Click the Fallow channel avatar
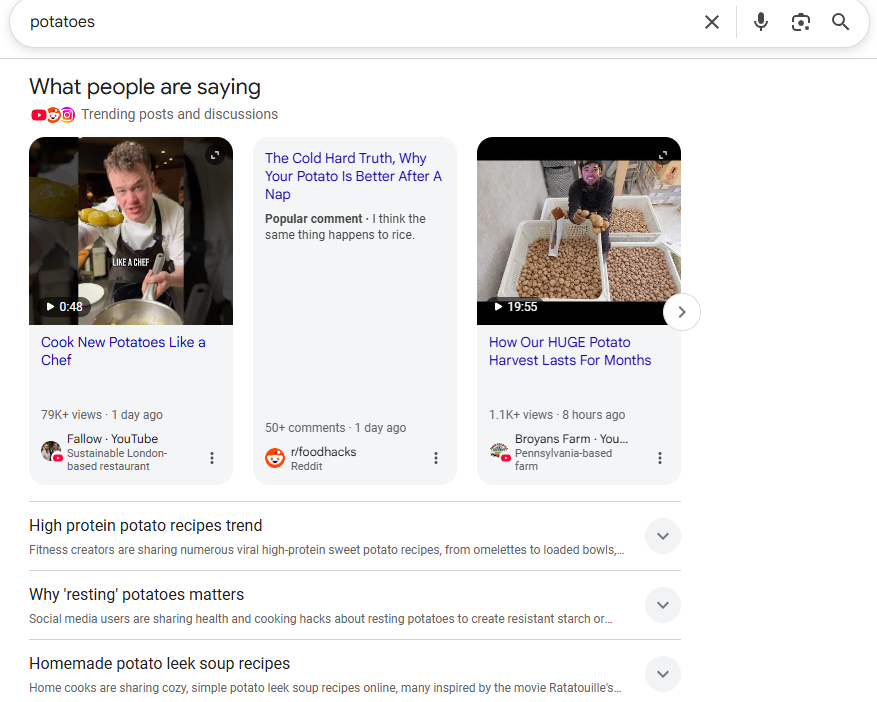Image resolution: width=877 pixels, height=702 pixels. tap(51, 451)
